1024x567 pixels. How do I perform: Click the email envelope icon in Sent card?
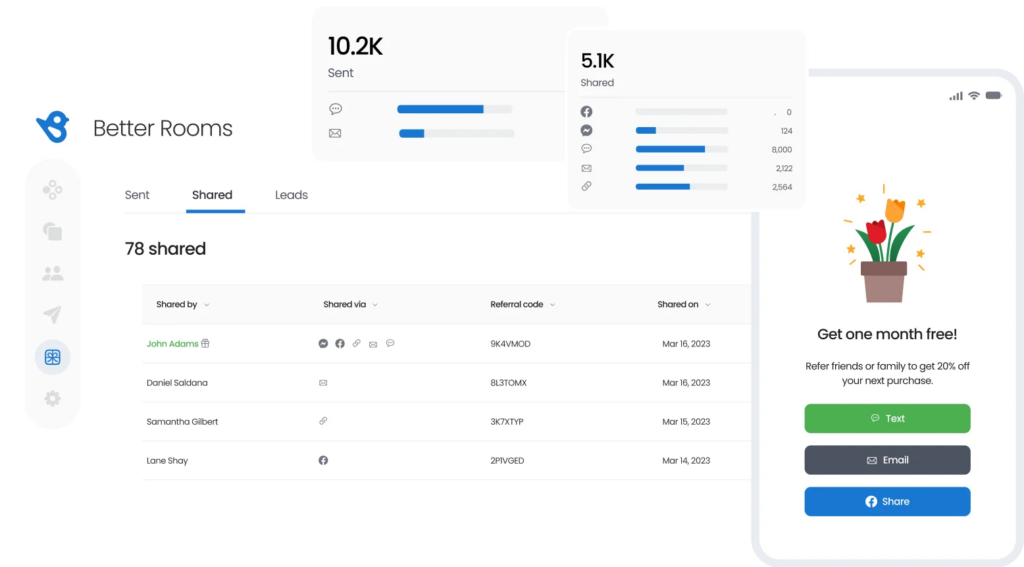(335, 133)
